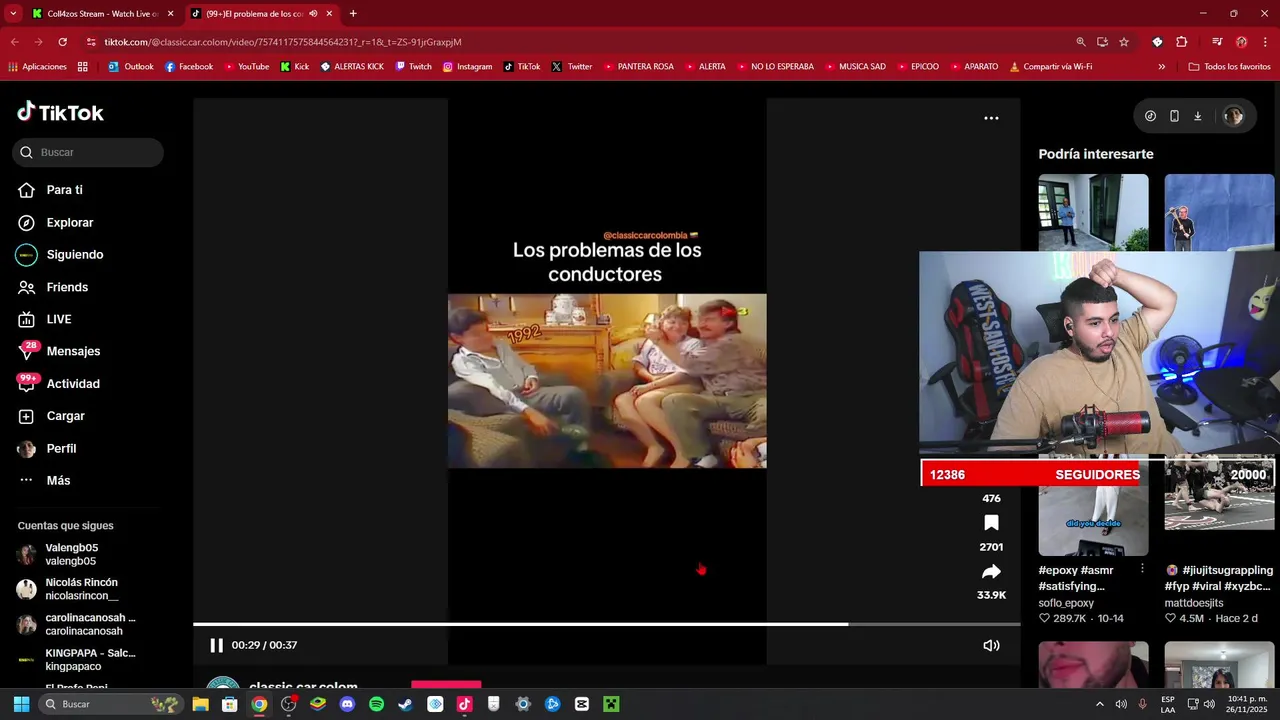Viewport: 1280px width, 720px height.
Task: Expand the hidden bookmarks chevron
Action: click(x=1161, y=67)
